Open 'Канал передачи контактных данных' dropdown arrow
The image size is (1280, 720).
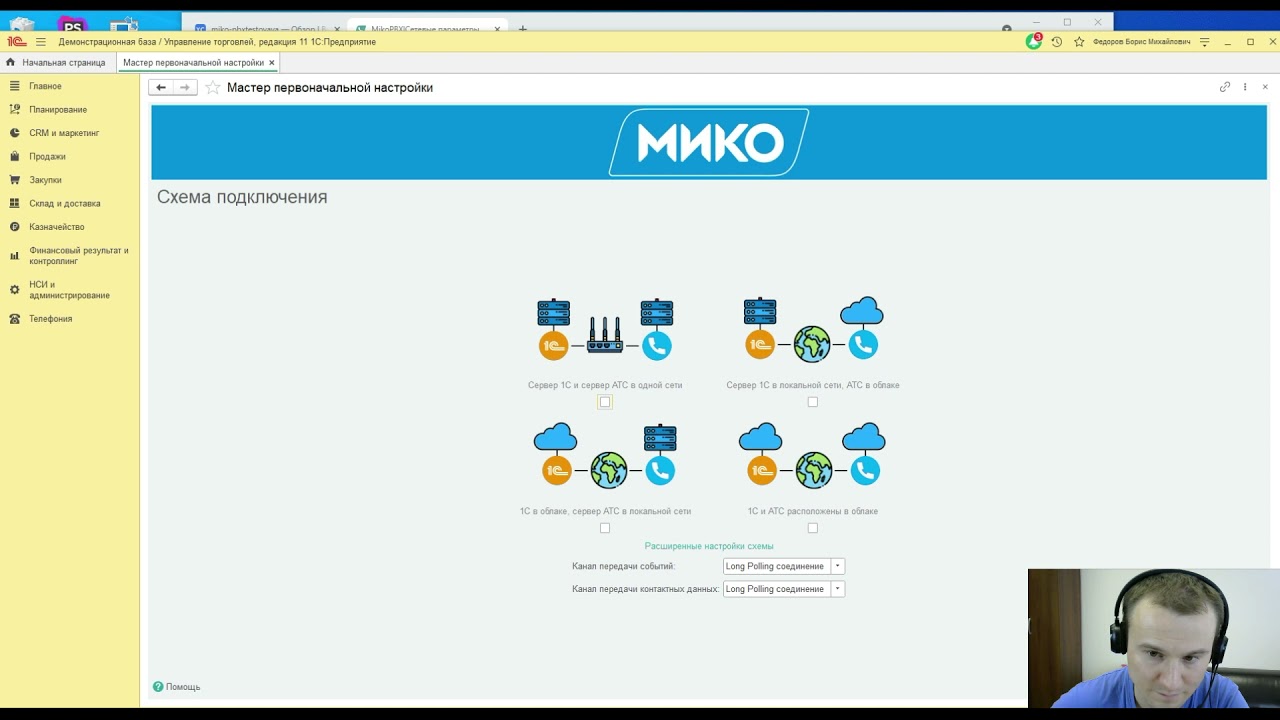pos(838,589)
